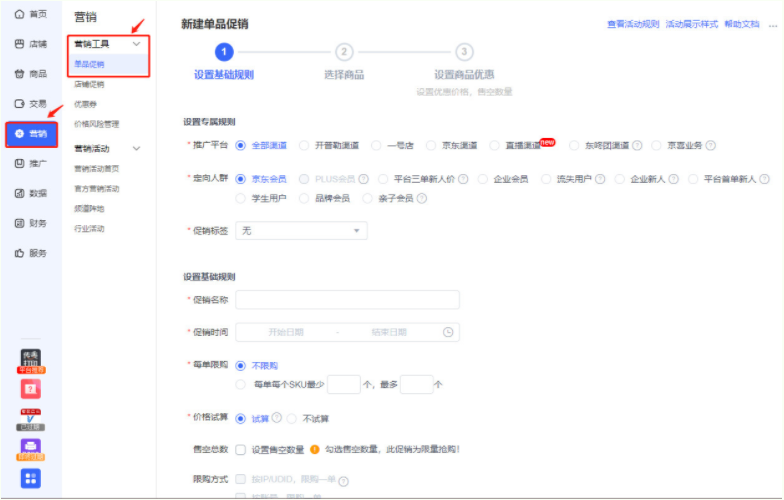Open the 促销标签 dropdown showing 无

click(x=302, y=230)
